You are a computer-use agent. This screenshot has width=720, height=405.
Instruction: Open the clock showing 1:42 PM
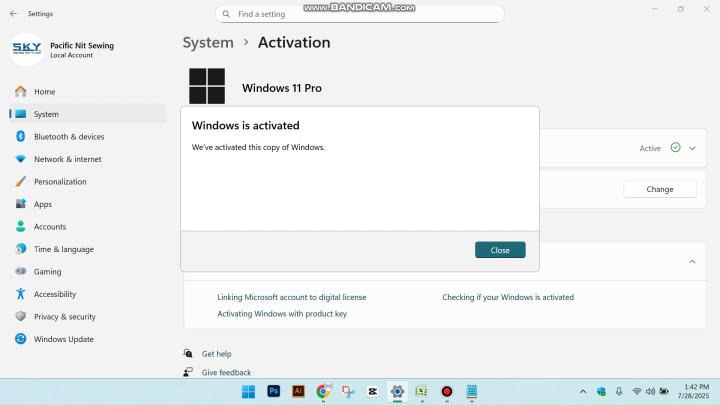[693, 391]
